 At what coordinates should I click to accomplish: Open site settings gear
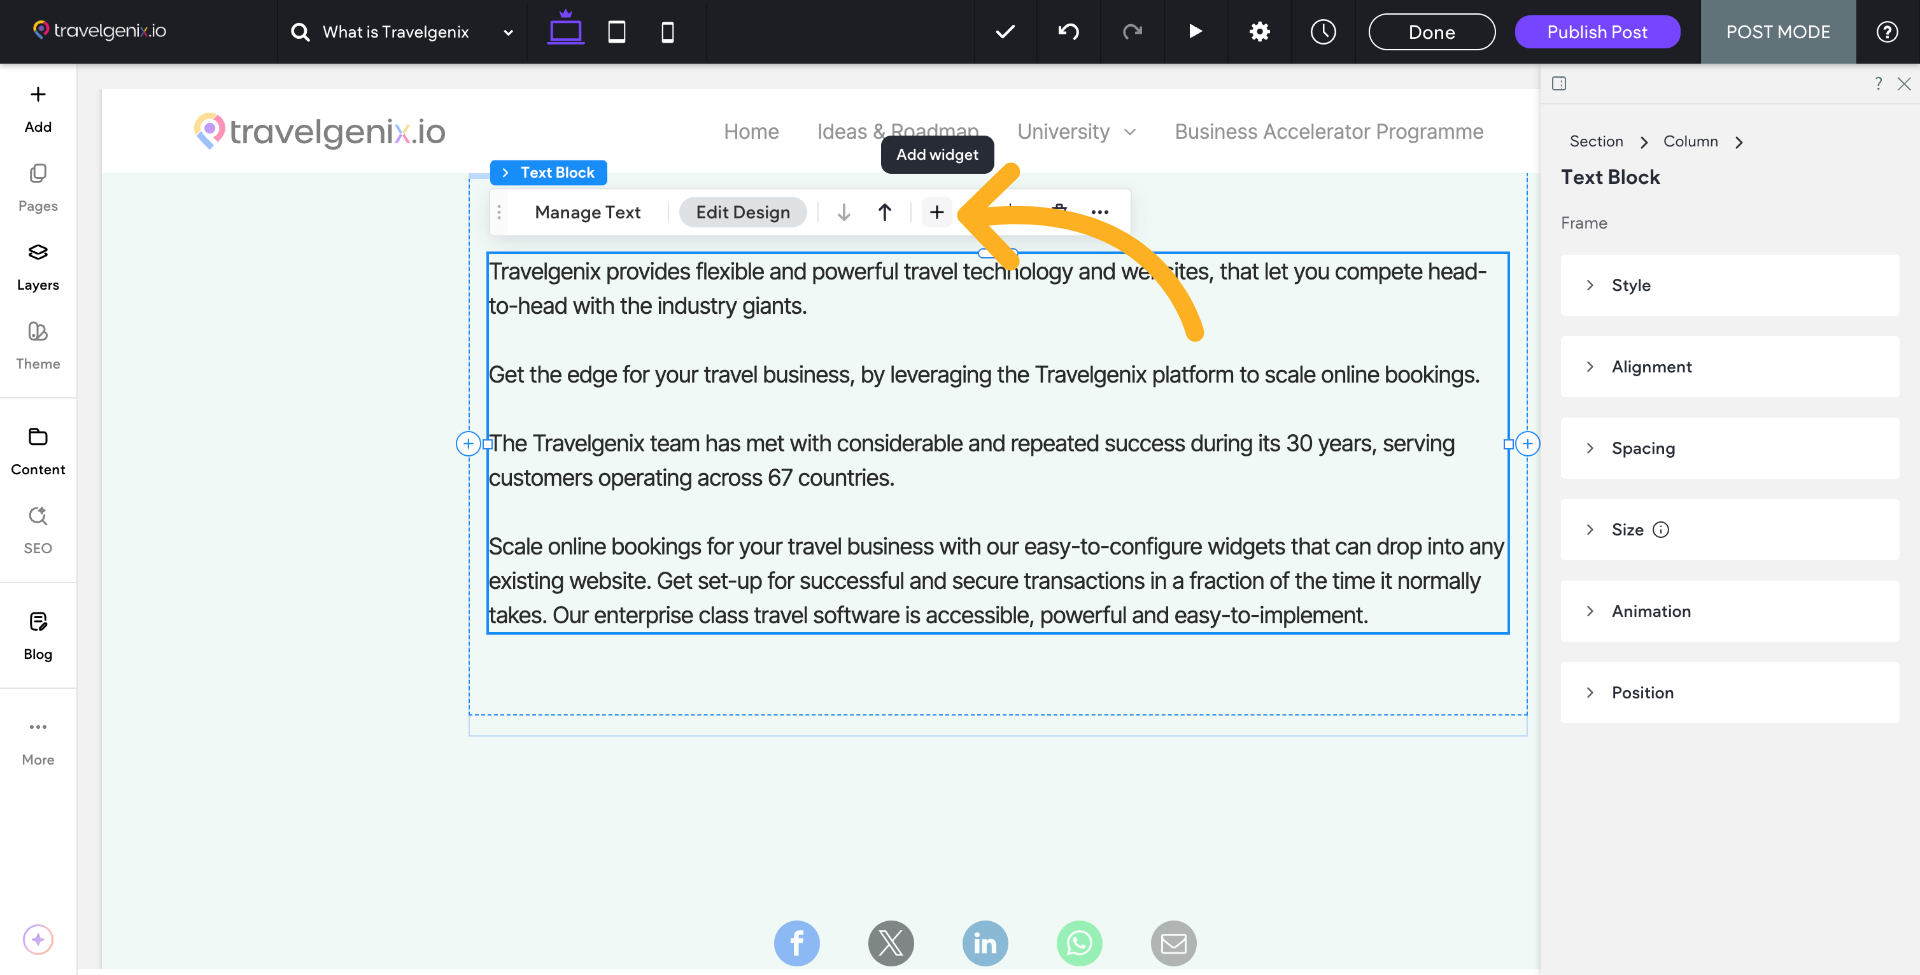tap(1259, 32)
